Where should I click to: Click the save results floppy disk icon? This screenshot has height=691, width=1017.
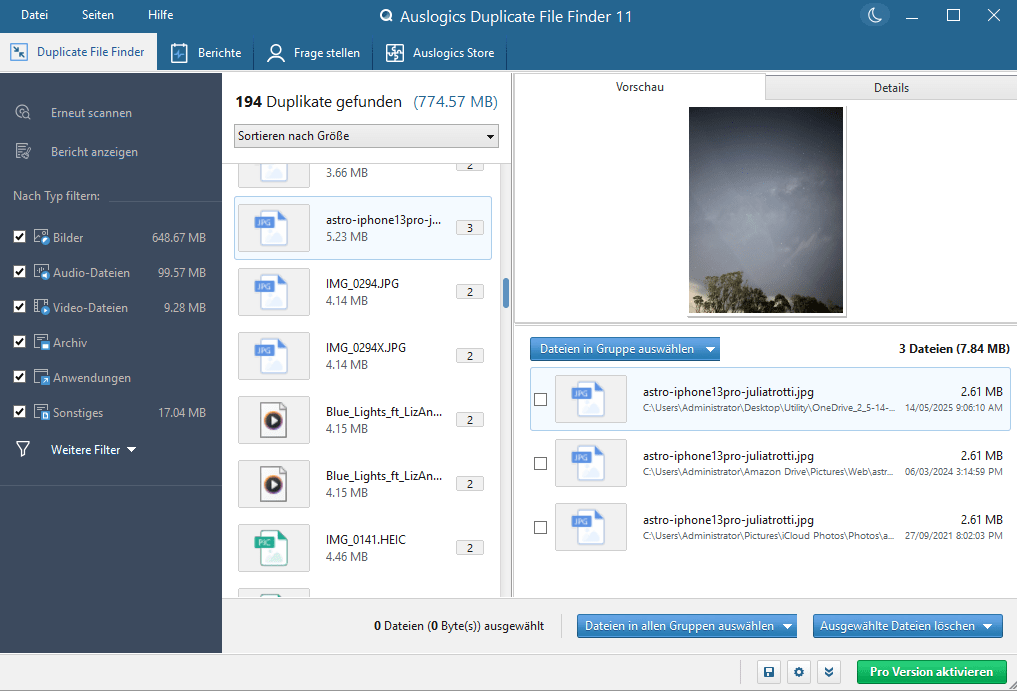[x=768, y=672]
